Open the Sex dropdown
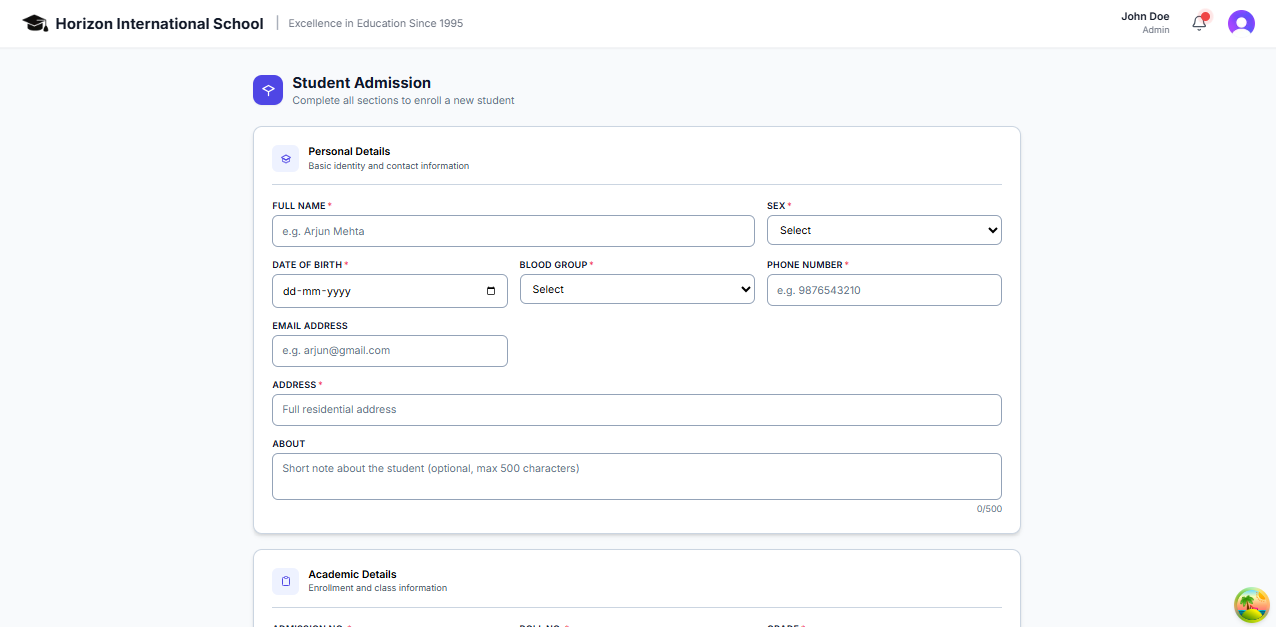Image resolution: width=1276 pixels, height=627 pixels. pos(884,230)
